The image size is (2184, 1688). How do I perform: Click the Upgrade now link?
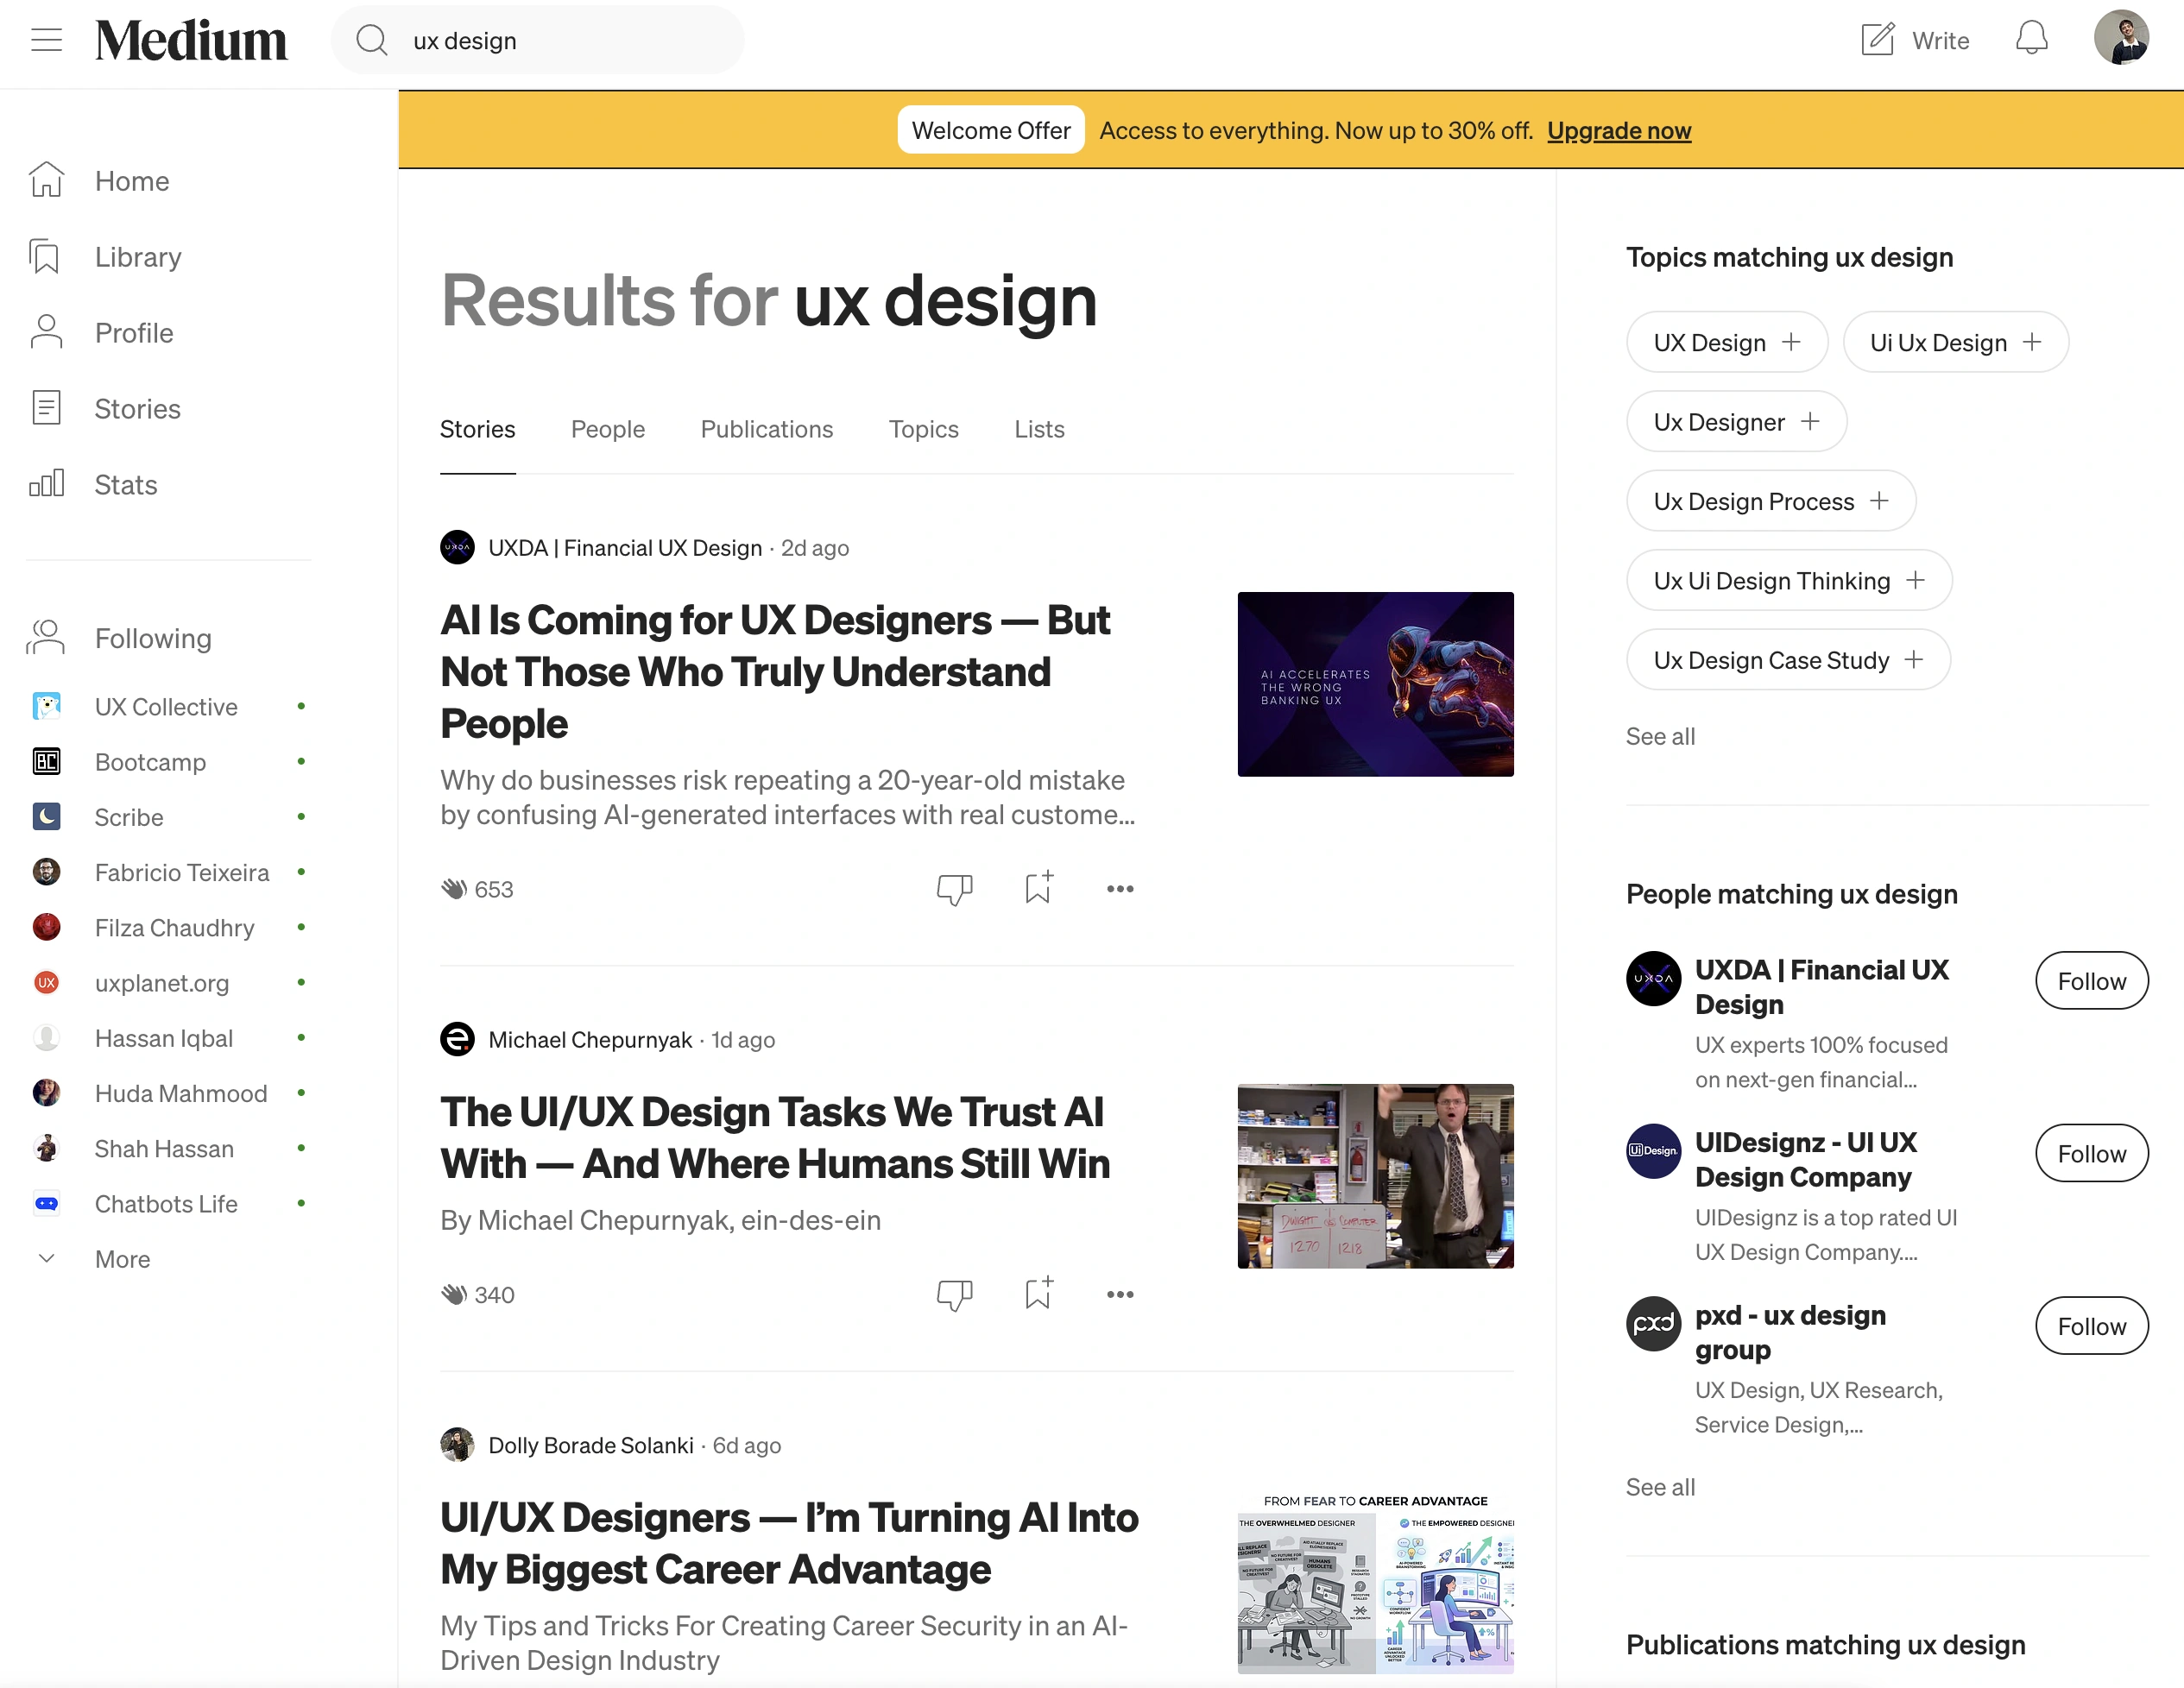[1619, 130]
